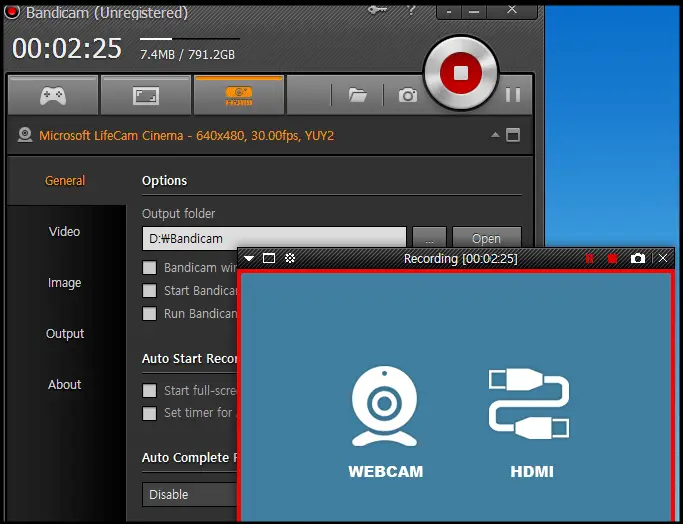This screenshot has width=683, height=524.
Task: Collapse device panel with the up triangle
Action: 495,135
